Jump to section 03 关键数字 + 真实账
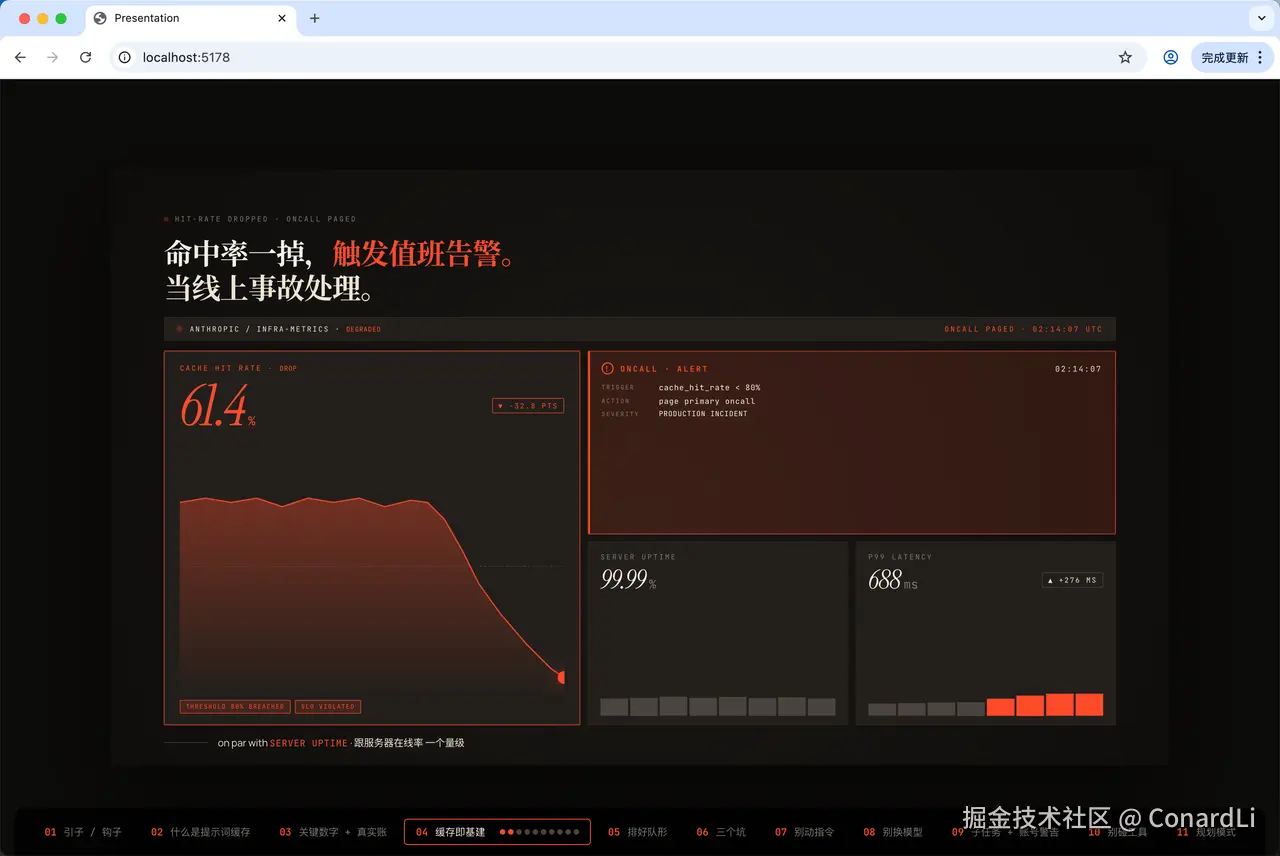This screenshot has width=1280, height=856. click(x=333, y=832)
